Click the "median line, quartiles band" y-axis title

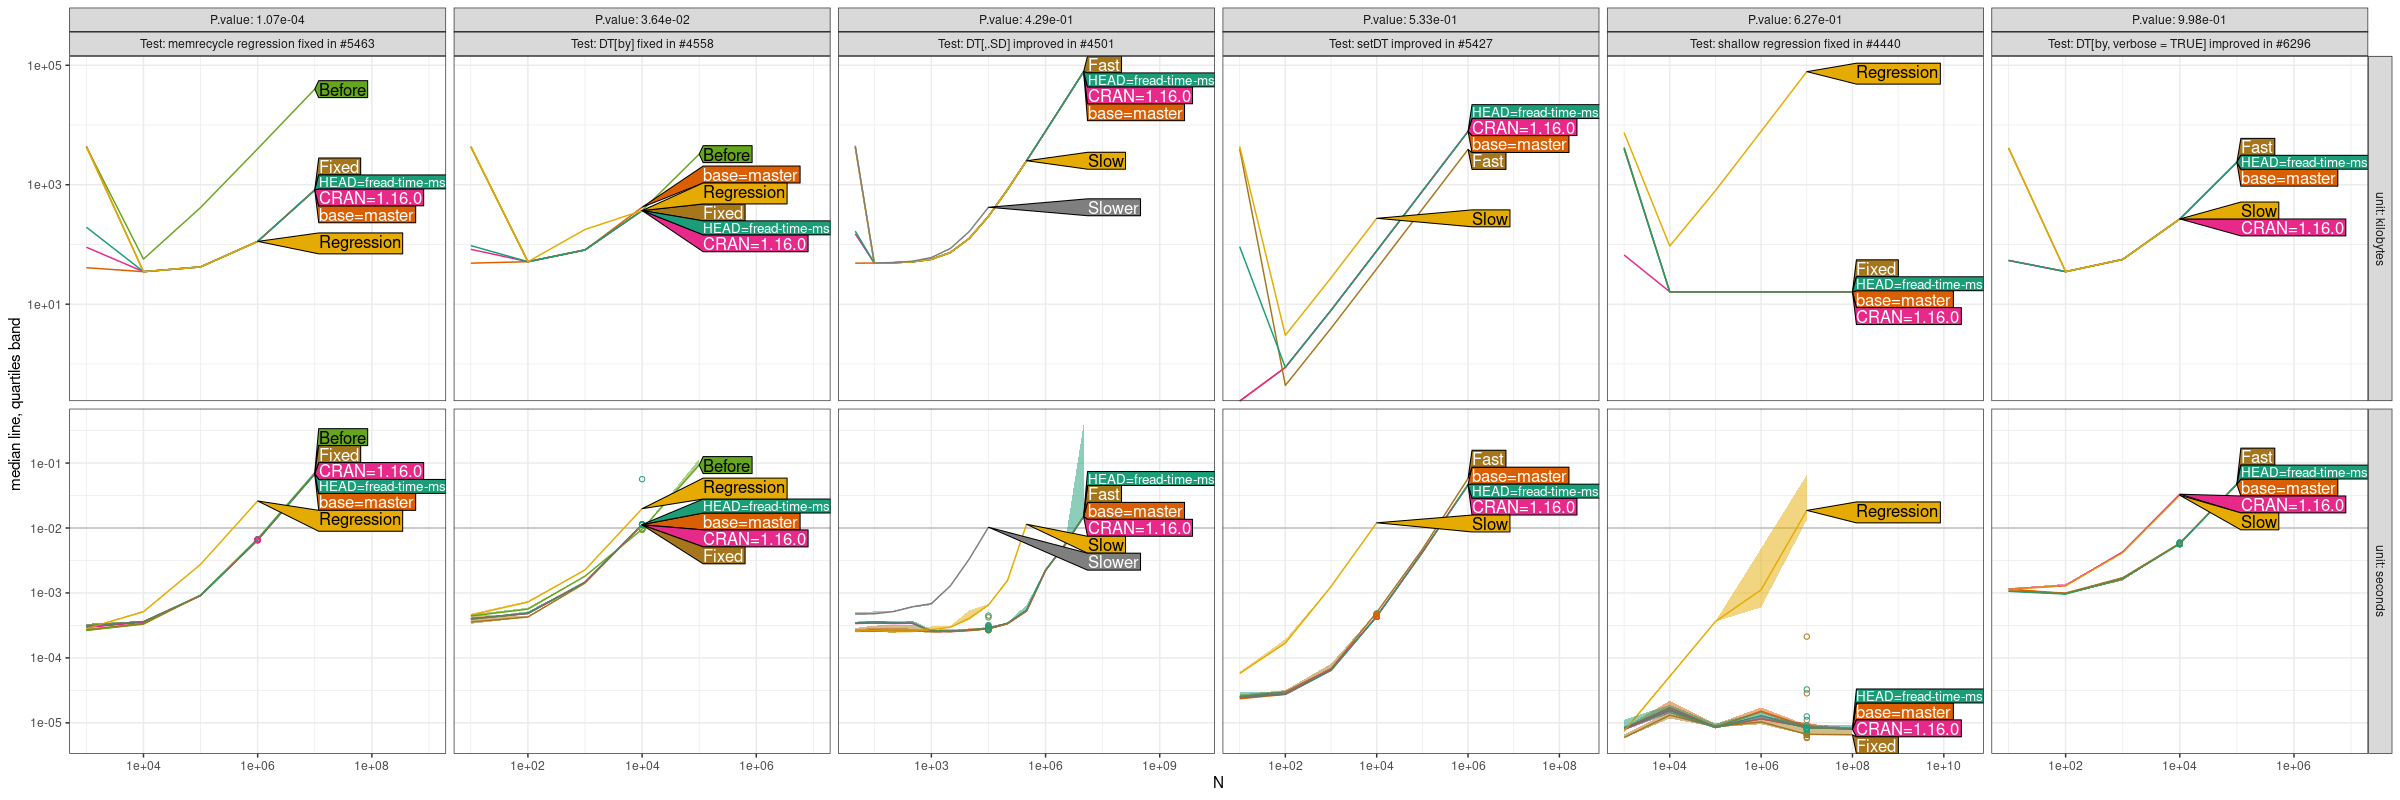(15, 404)
